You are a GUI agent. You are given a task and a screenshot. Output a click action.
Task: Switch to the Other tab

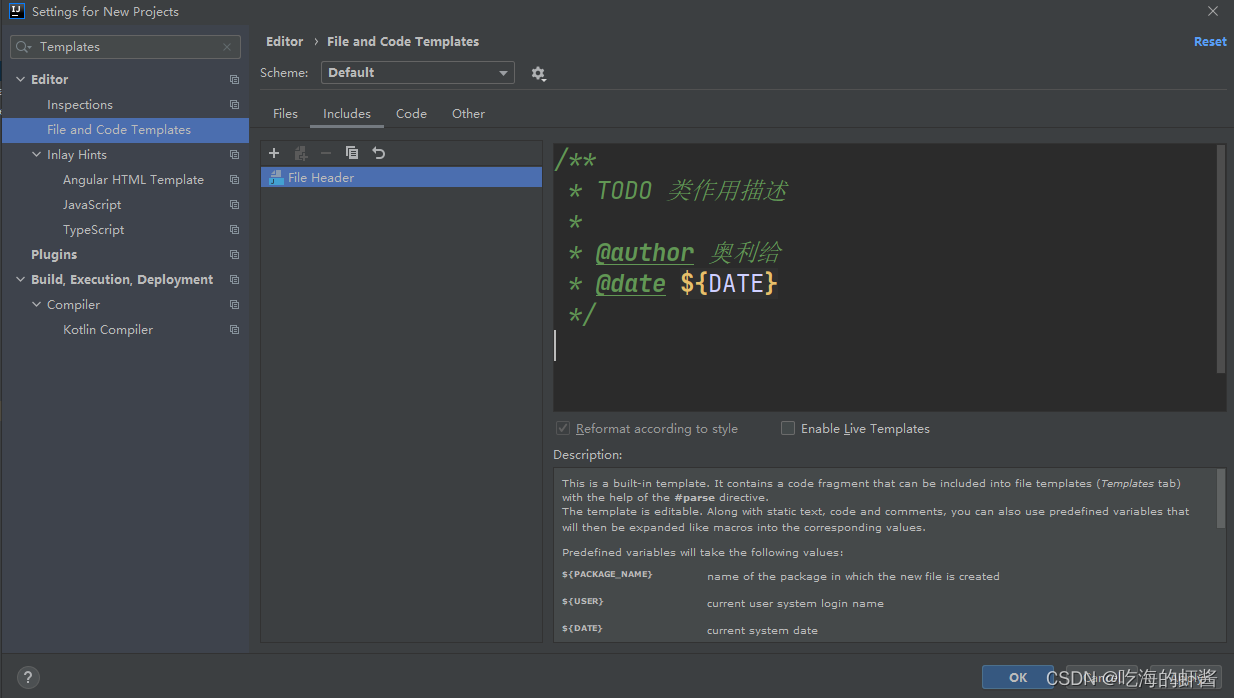468,114
